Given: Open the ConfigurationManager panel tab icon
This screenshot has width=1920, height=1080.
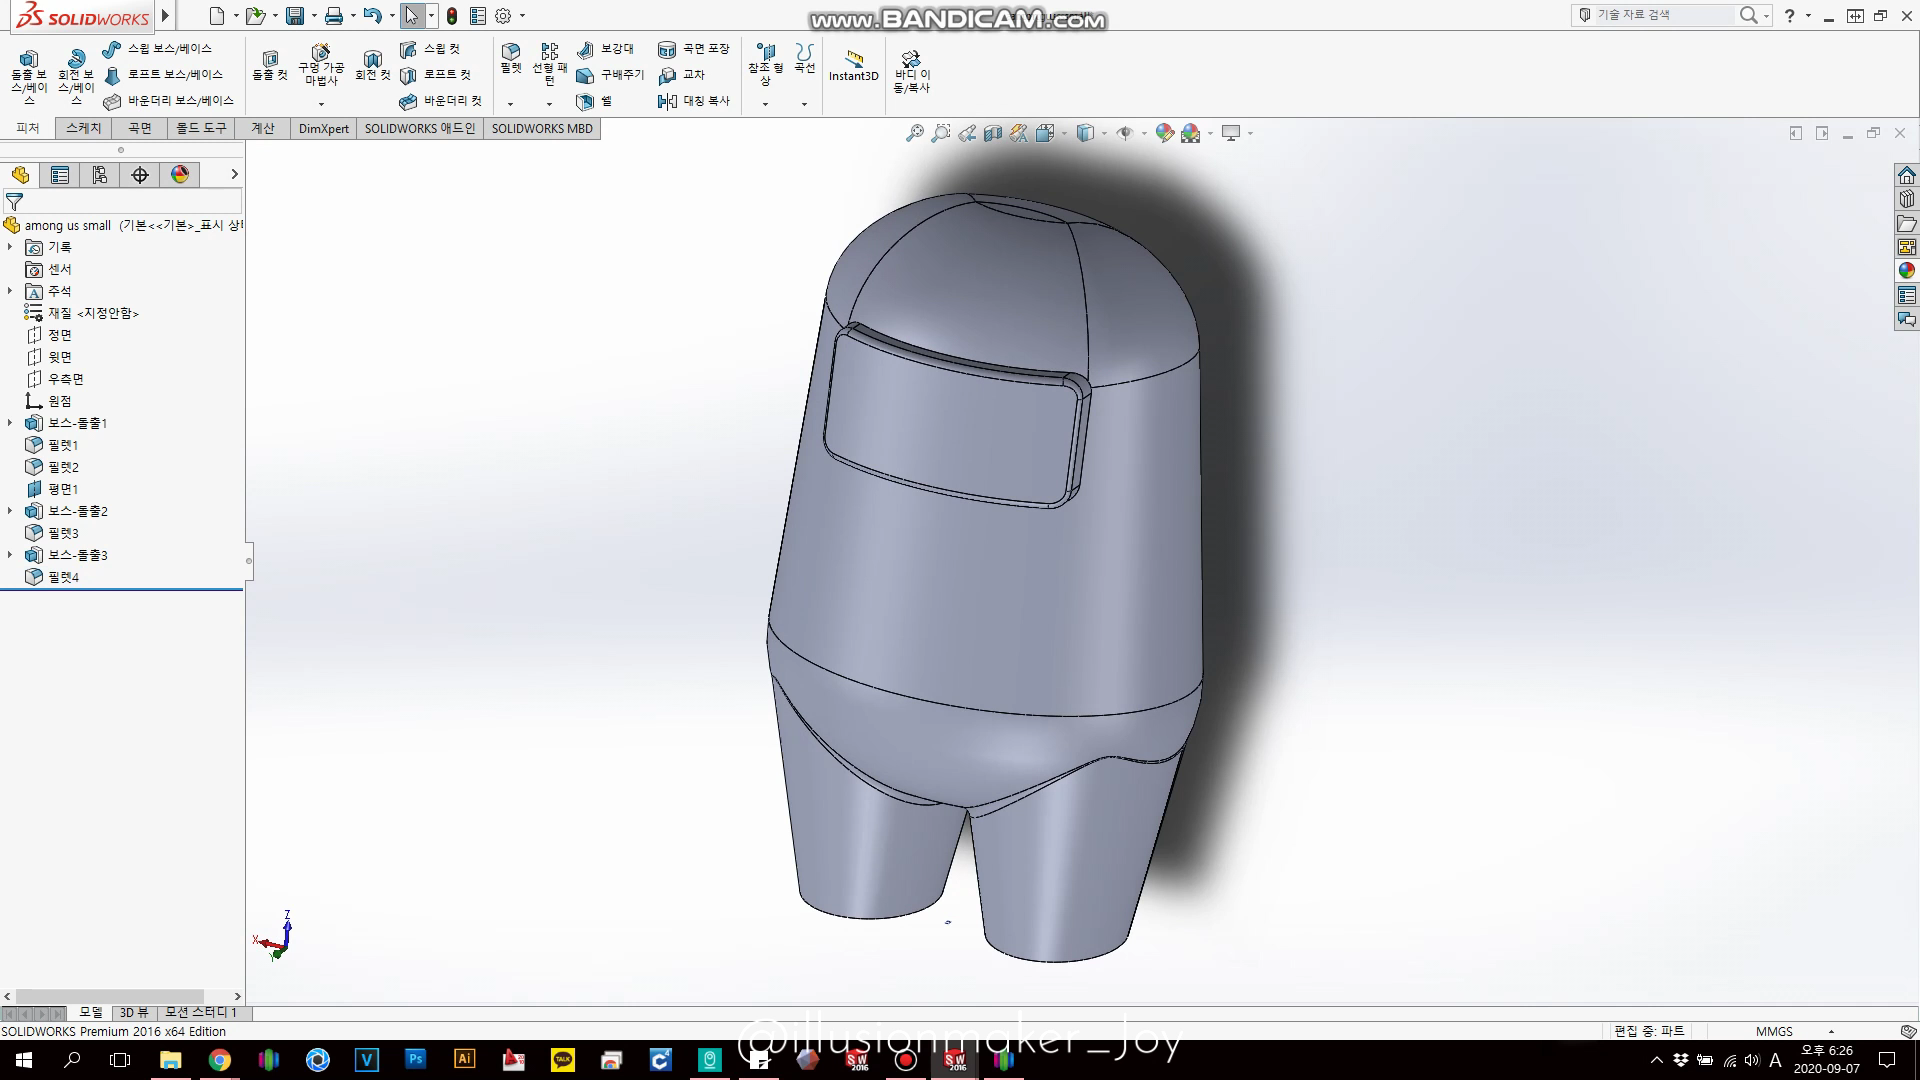Looking at the screenshot, I should (100, 175).
